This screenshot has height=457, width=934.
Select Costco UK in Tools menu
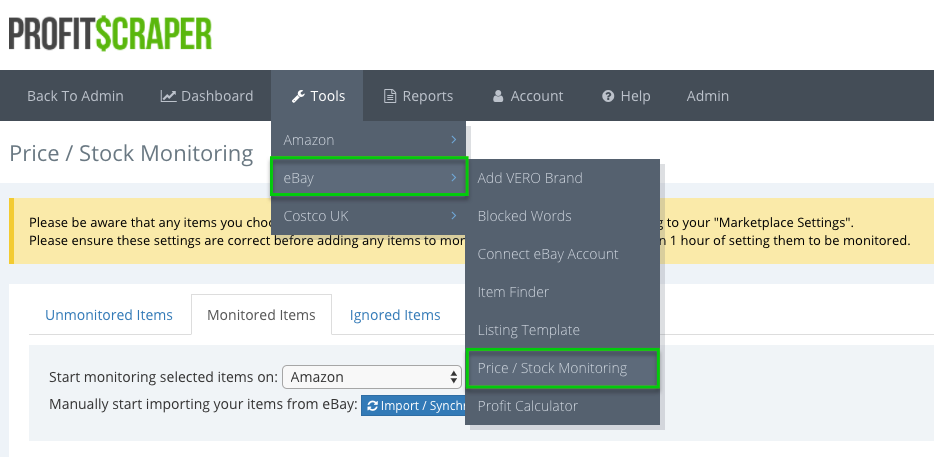pos(369,216)
